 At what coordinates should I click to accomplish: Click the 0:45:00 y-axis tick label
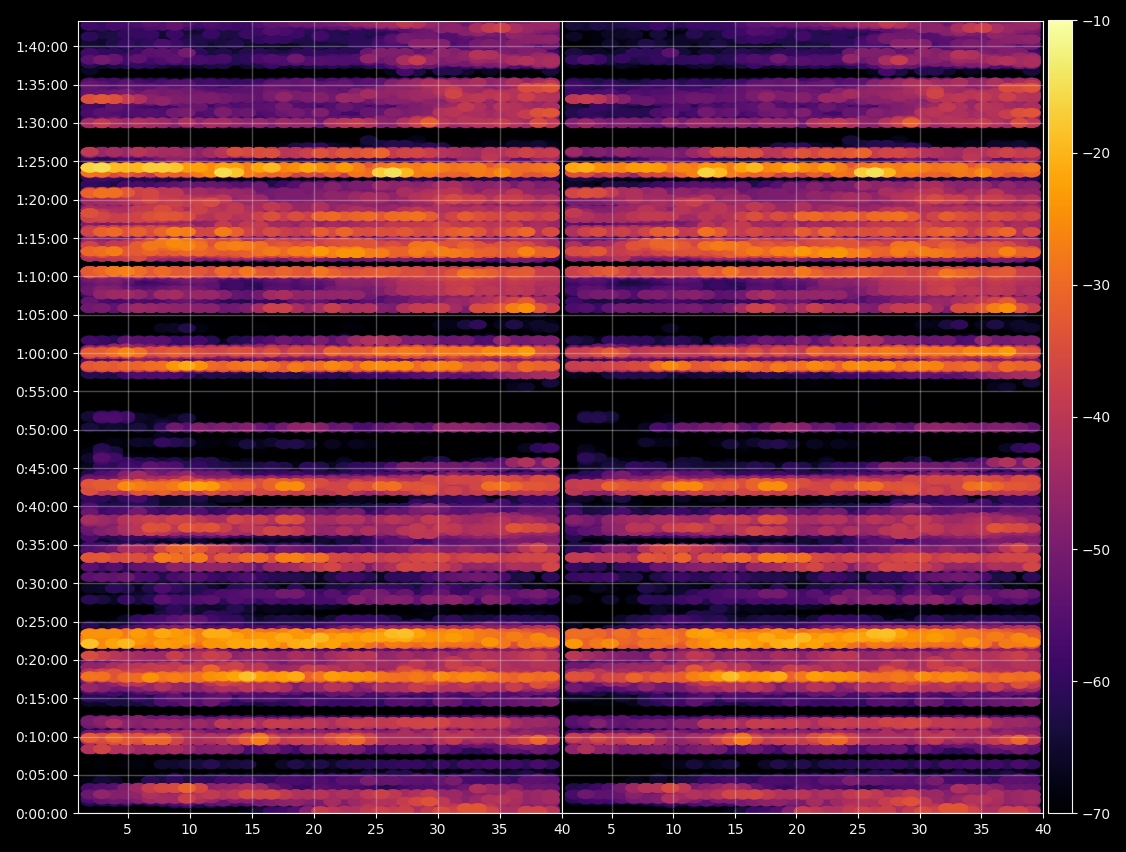tap(42, 468)
